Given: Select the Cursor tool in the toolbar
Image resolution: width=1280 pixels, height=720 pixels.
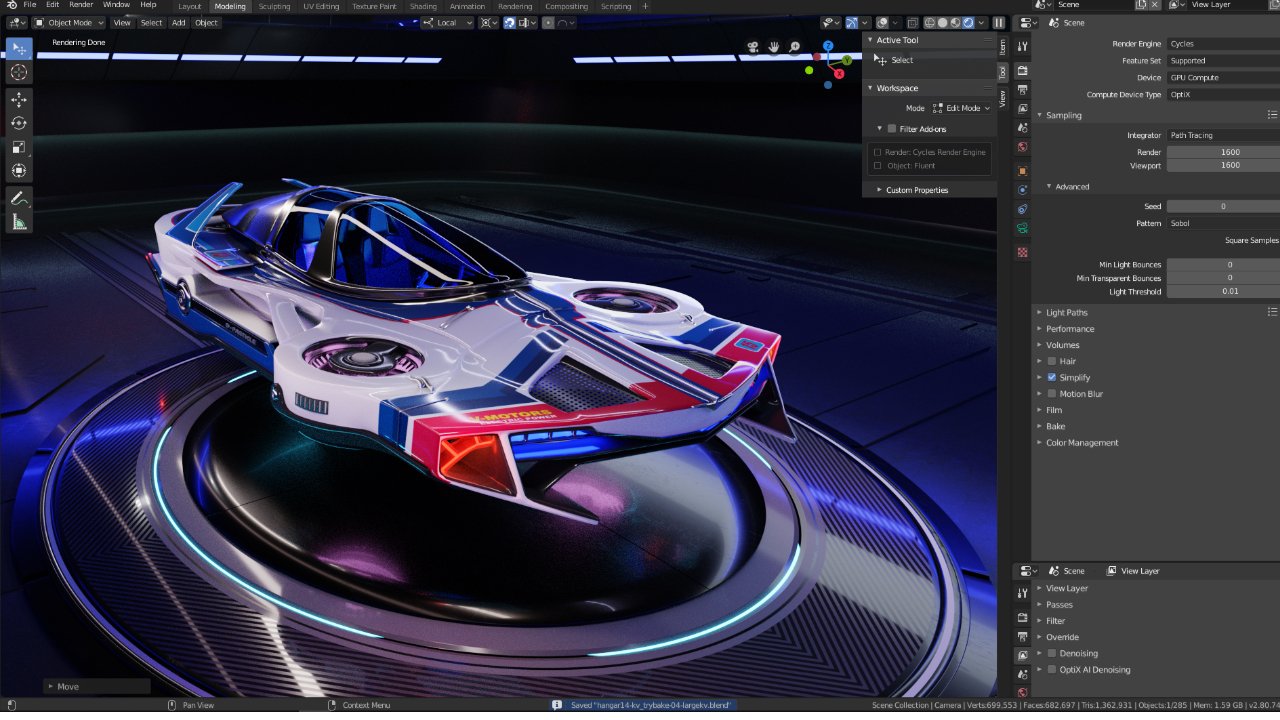Looking at the screenshot, I should pyautogui.click(x=19, y=73).
